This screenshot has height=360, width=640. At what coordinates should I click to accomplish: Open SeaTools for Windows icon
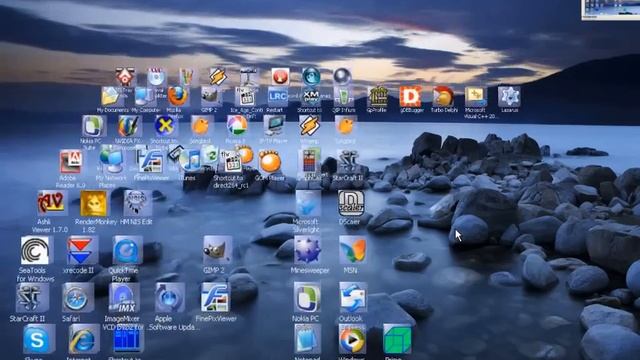click(35, 251)
